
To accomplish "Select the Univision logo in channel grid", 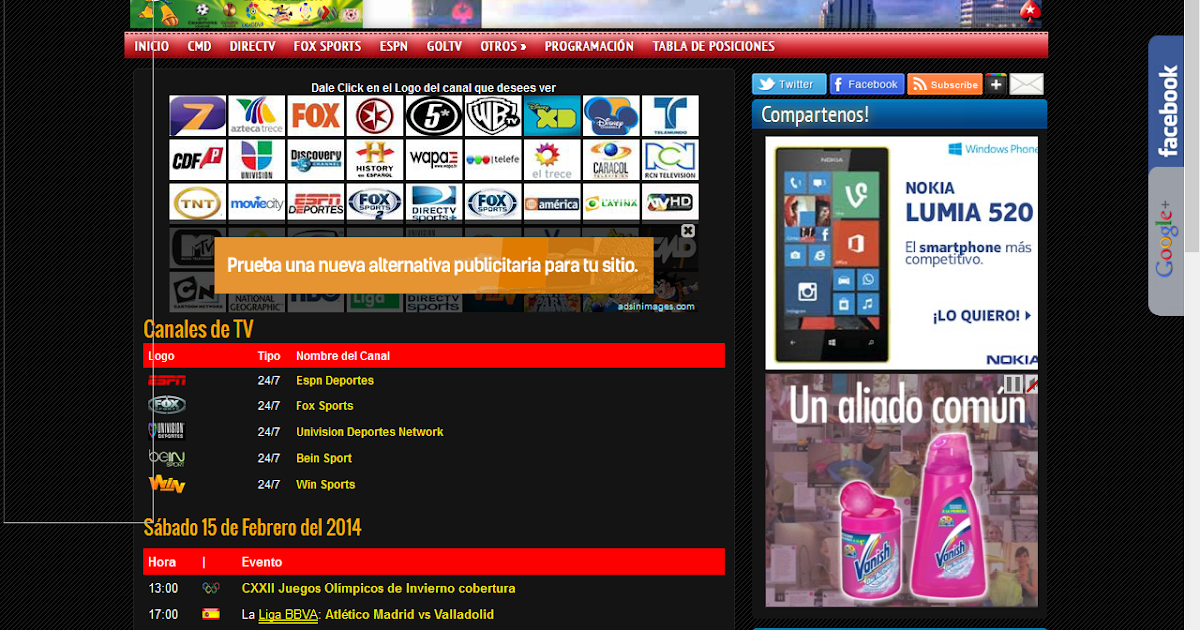I will 257,160.
